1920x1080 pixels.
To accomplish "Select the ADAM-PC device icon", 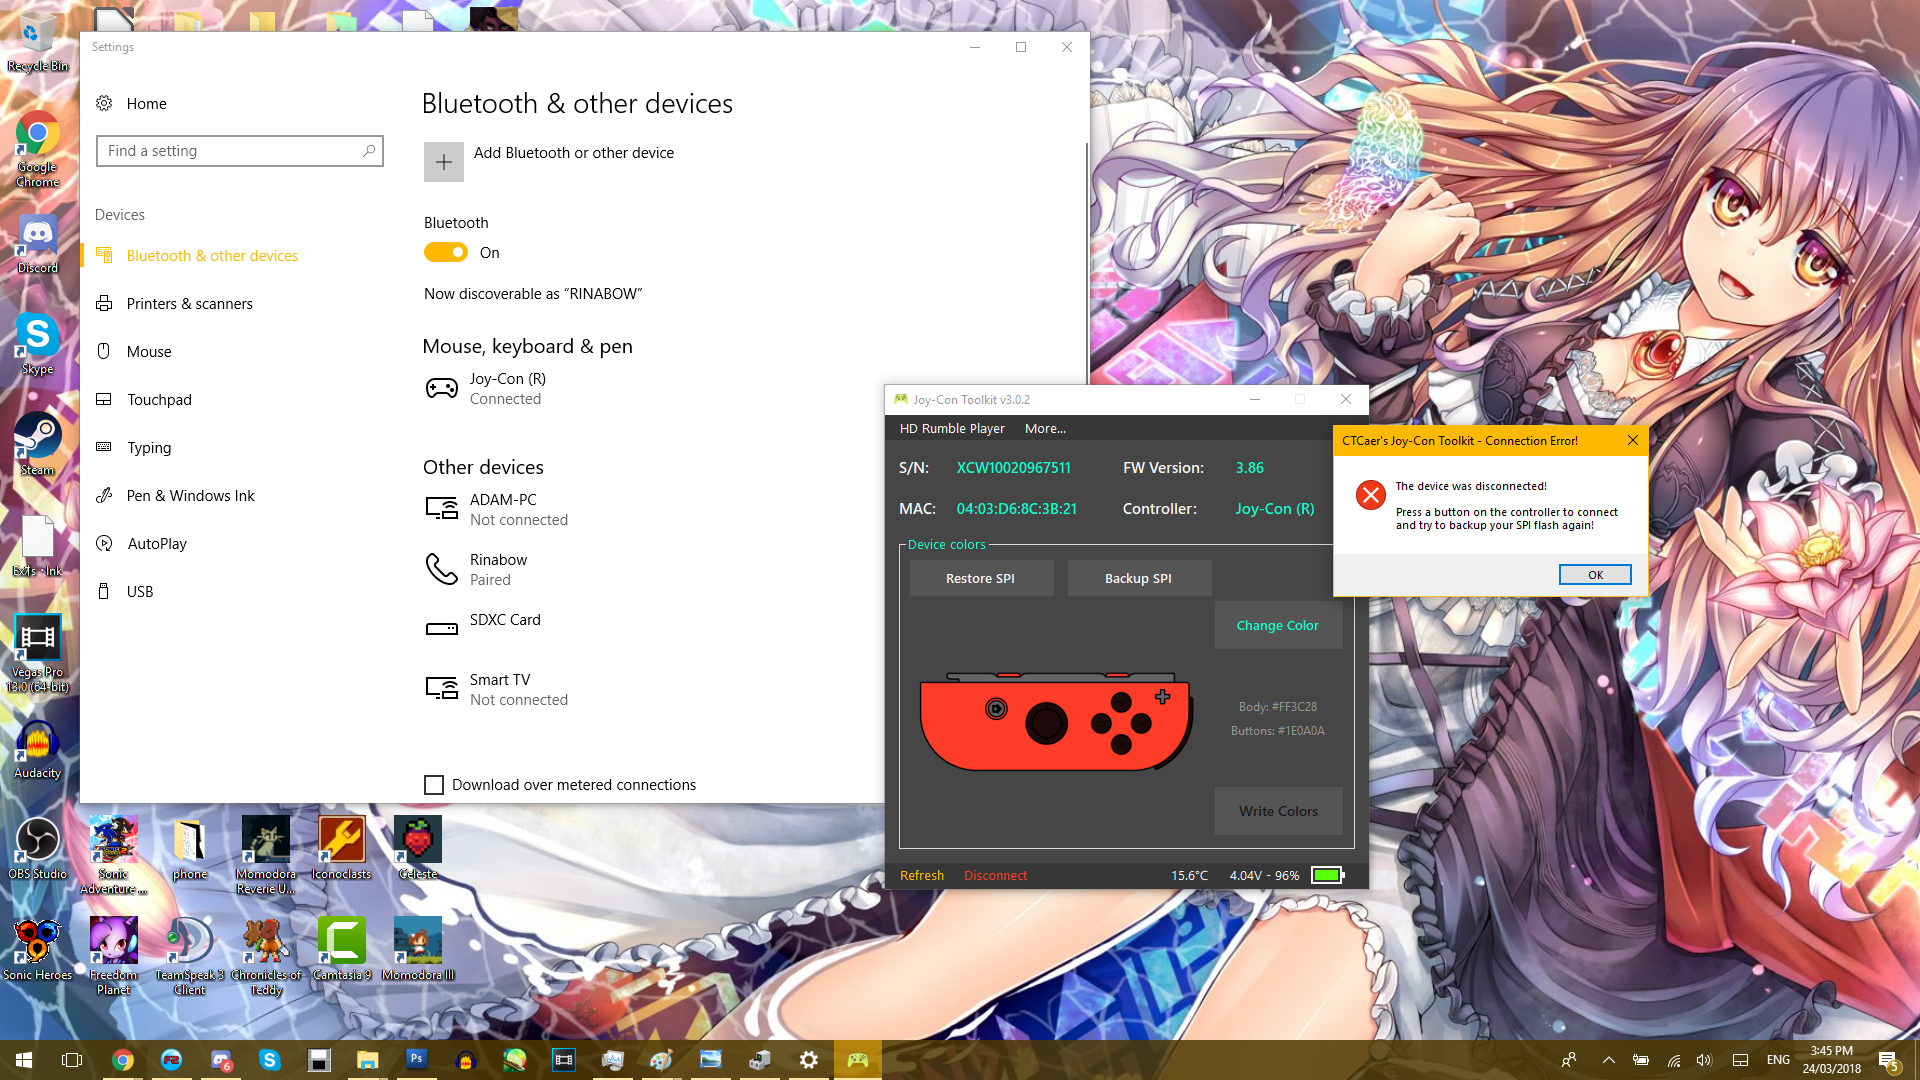I will (x=442, y=509).
